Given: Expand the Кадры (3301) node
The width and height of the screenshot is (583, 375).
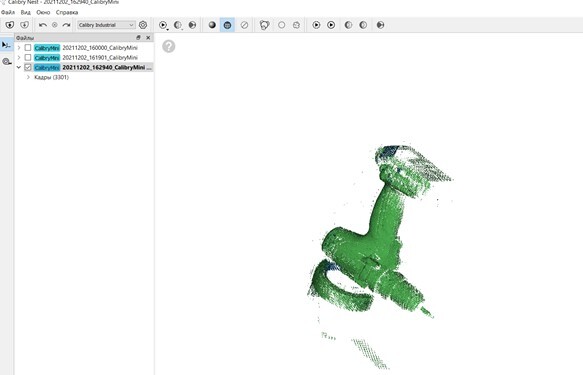Looking at the screenshot, I should [28, 77].
